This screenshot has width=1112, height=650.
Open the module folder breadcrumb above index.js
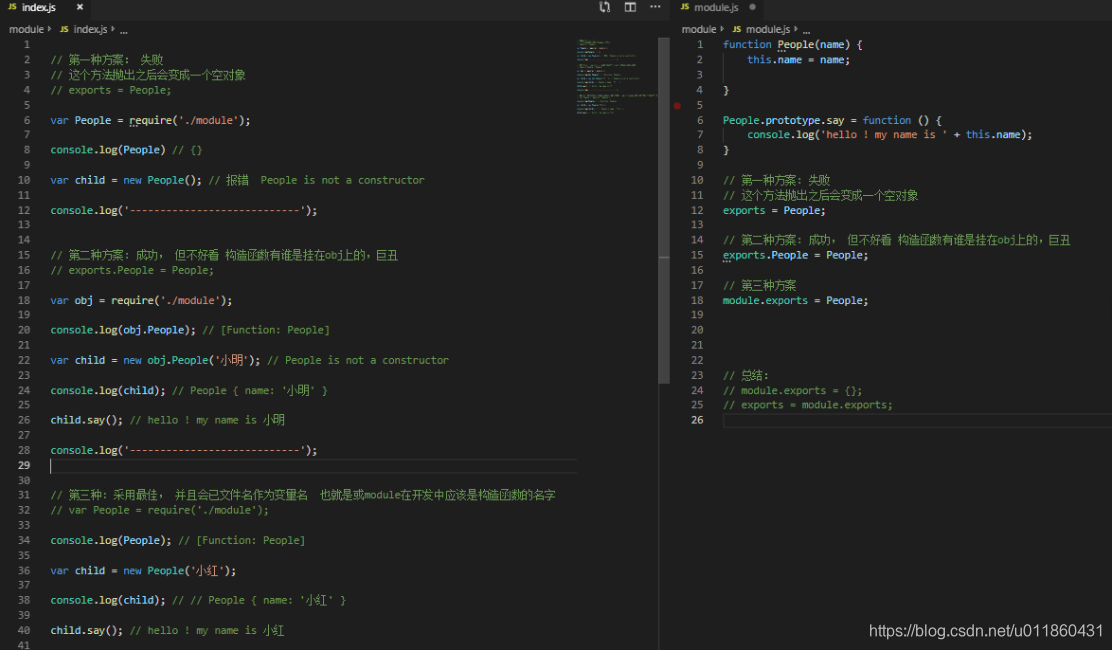26,29
